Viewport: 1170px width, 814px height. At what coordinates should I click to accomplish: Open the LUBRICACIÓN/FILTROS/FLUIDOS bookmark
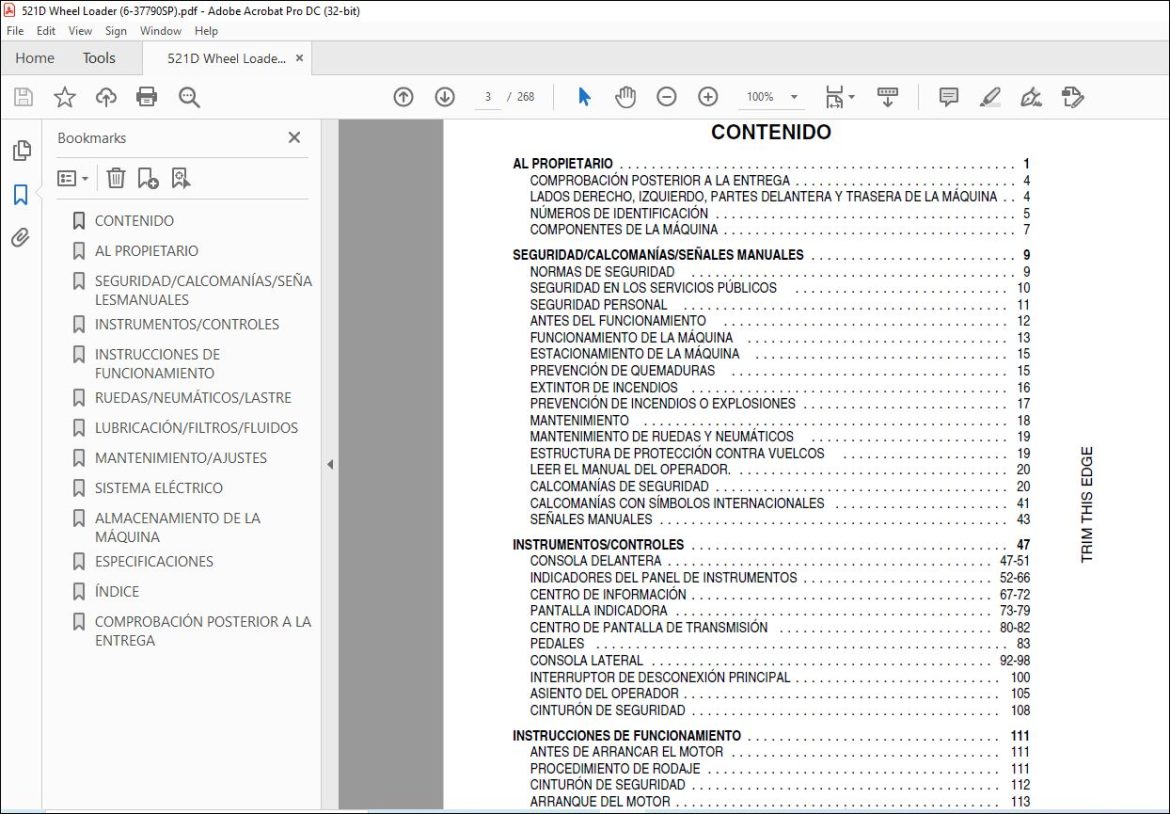pyautogui.click(x=196, y=428)
